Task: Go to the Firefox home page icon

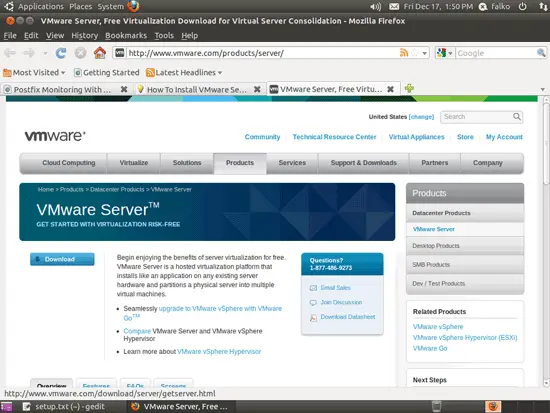Action: point(100,53)
